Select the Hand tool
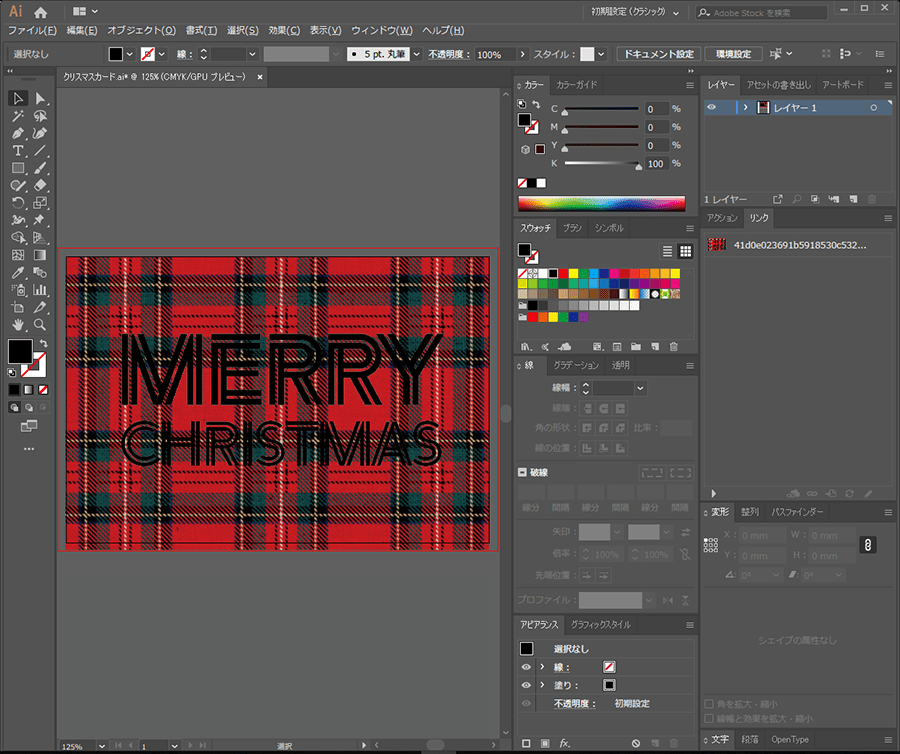900x754 pixels. (18, 325)
